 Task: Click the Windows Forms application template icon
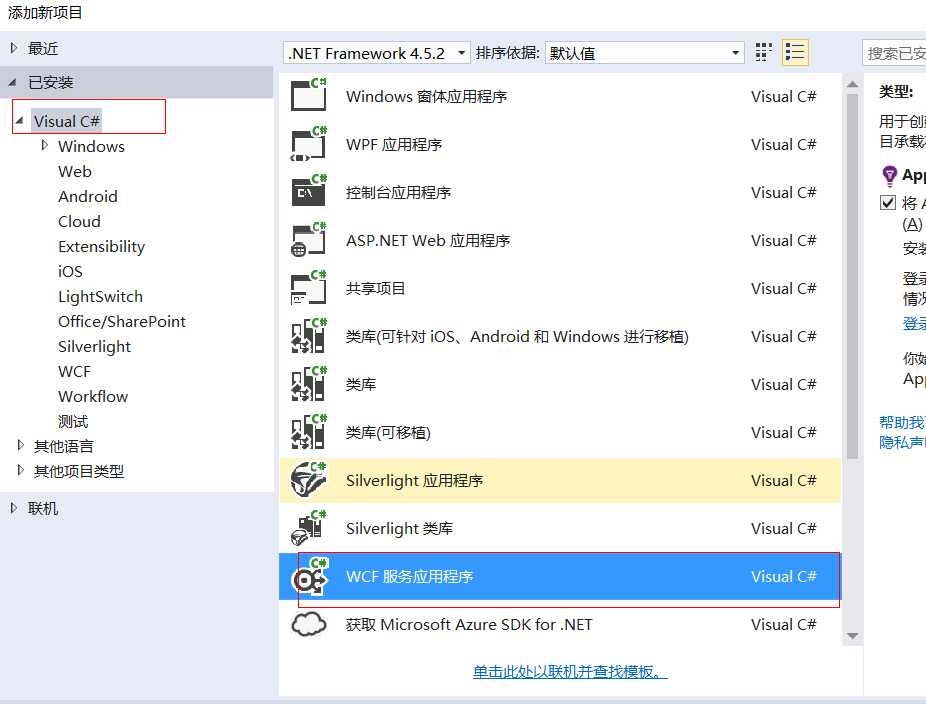click(x=308, y=95)
